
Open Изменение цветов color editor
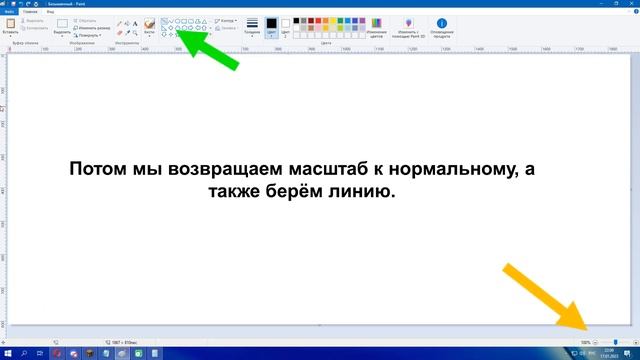click(376, 28)
